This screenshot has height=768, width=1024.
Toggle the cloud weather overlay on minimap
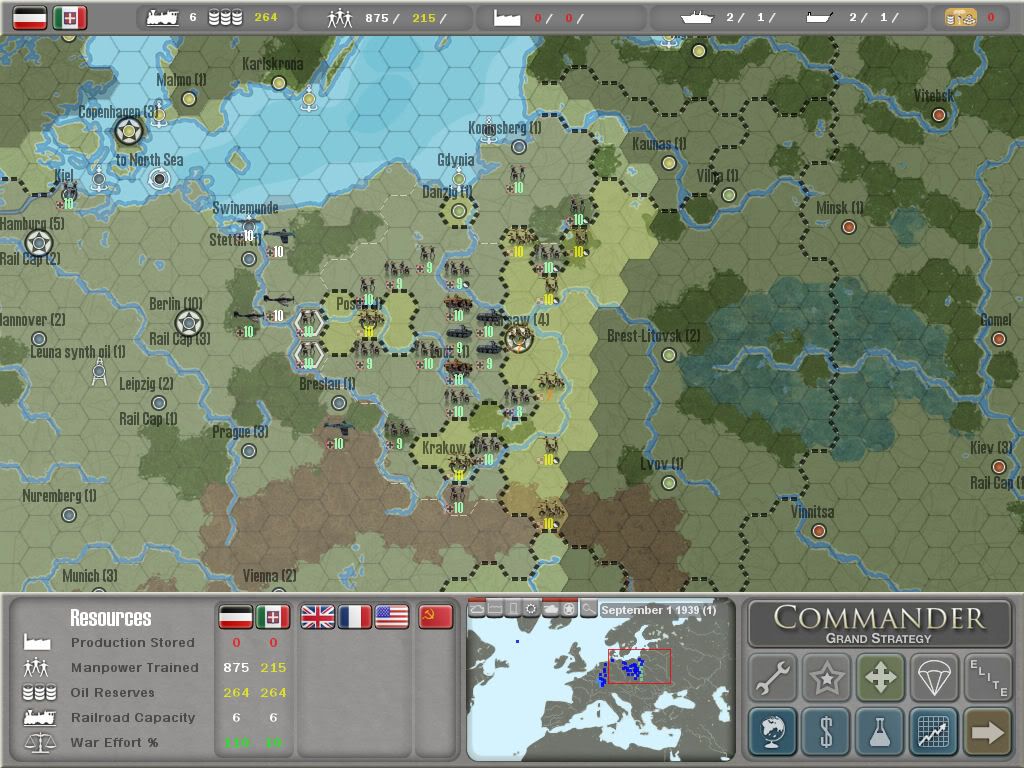point(477,609)
